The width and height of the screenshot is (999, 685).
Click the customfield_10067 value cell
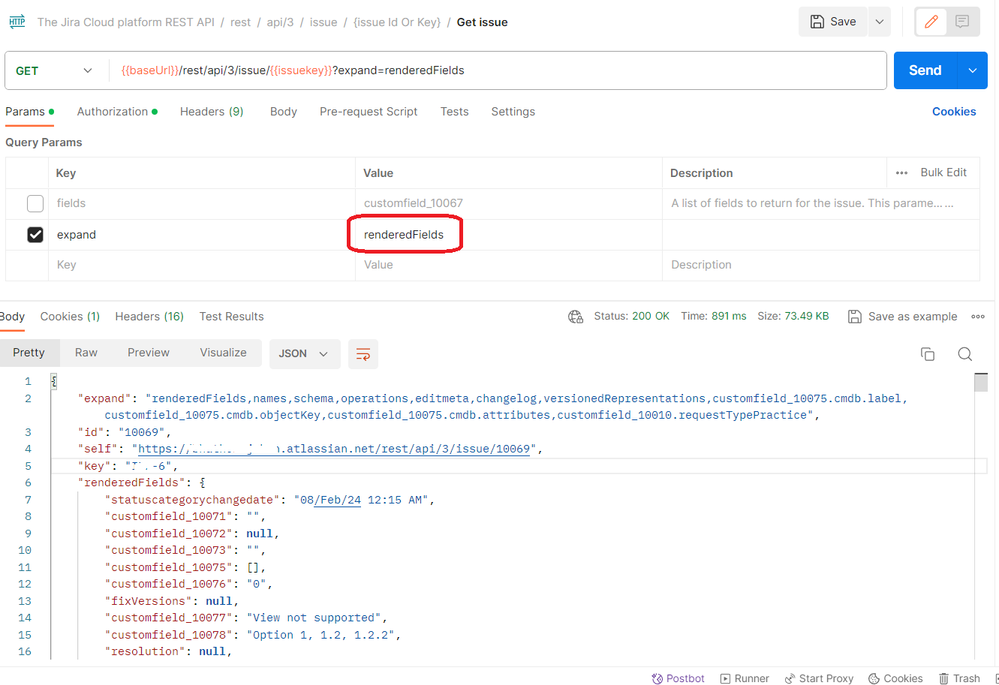coord(508,203)
